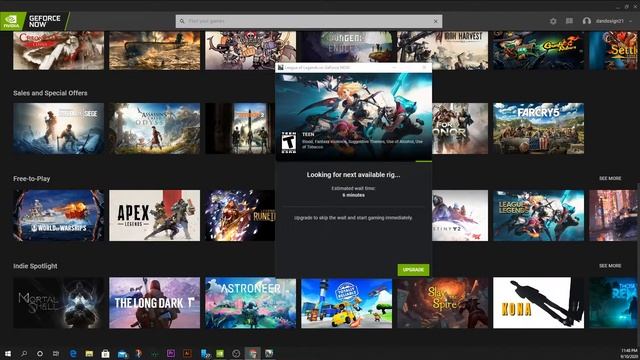Open the green NVIDIA app on the taskbar
The image size is (640, 360).
pos(220,353)
